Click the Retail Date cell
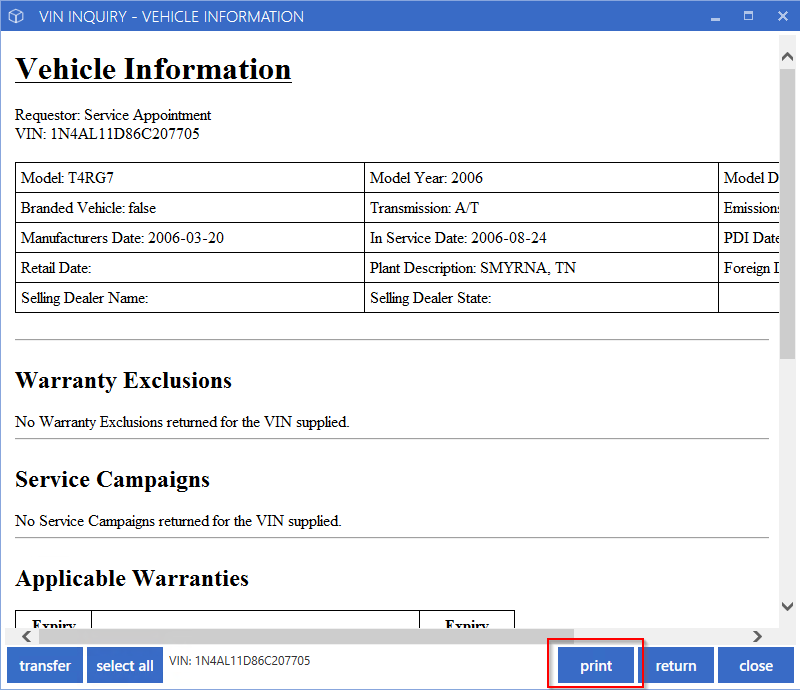Screen dimensions: 800x690 click(x=190, y=268)
